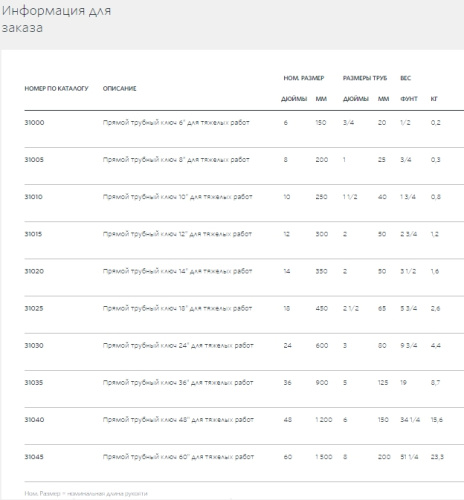Open catalog number 31030

(34, 345)
